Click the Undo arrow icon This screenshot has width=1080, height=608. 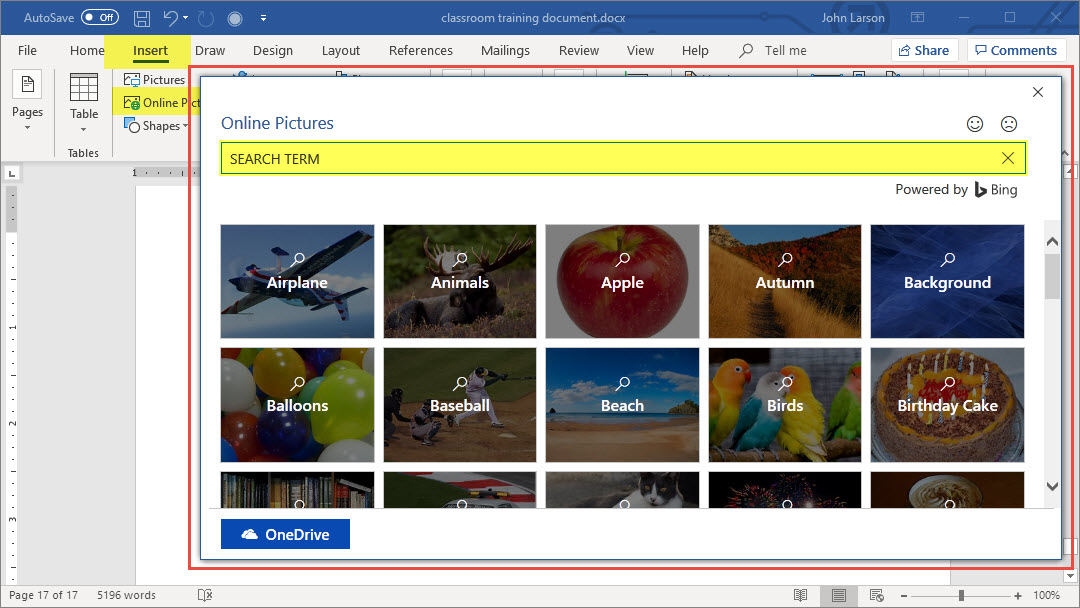[x=170, y=18]
